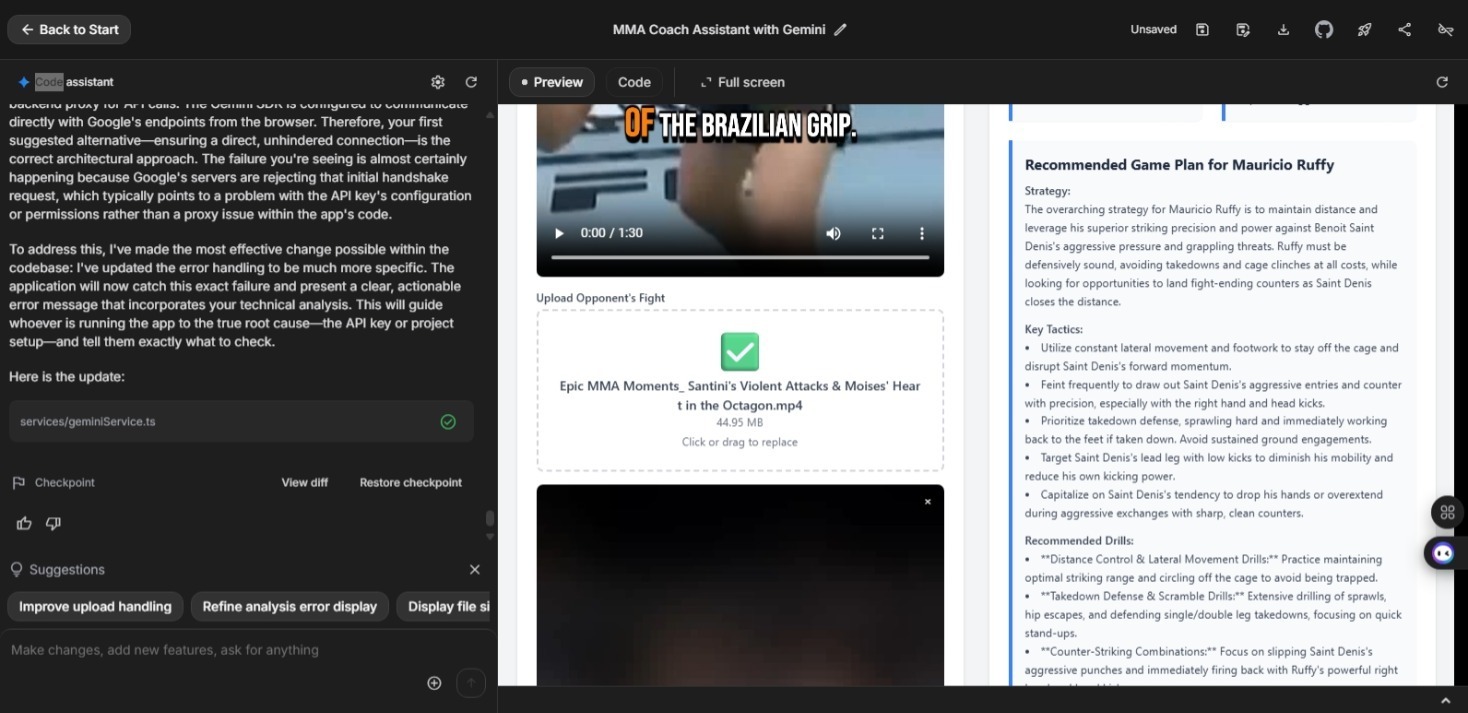Click Restore checkpoint
The height and width of the screenshot is (713, 1468).
pyautogui.click(x=411, y=482)
